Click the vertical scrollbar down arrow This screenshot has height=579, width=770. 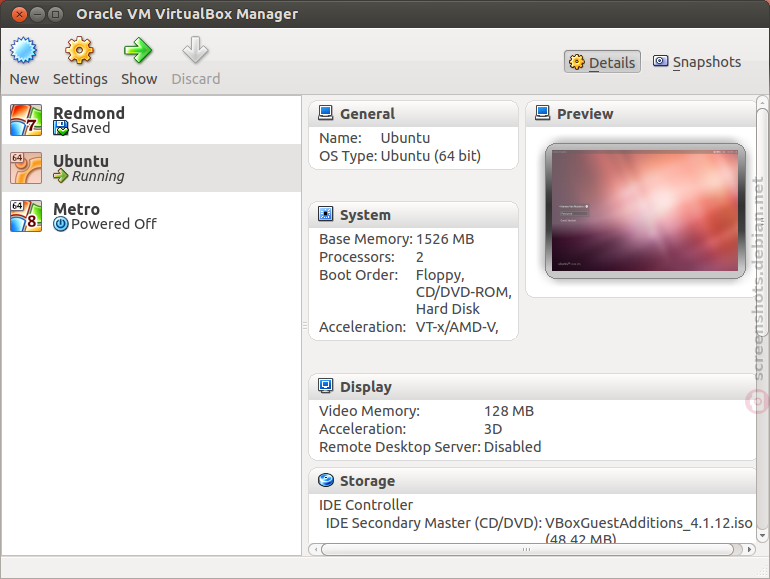[x=762, y=535]
